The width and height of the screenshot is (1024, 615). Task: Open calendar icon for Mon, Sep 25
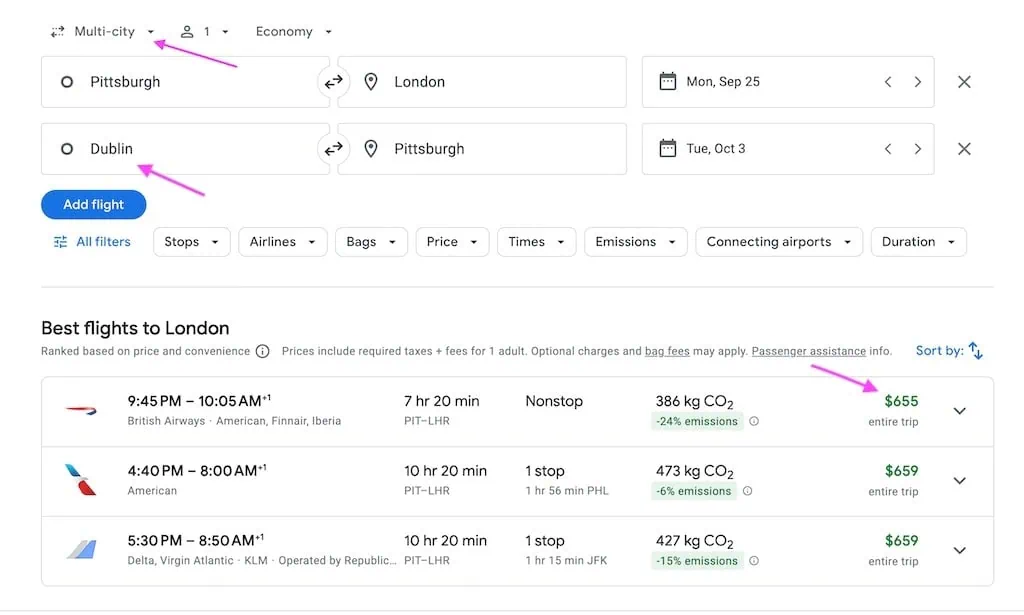(x=667, y=82)
